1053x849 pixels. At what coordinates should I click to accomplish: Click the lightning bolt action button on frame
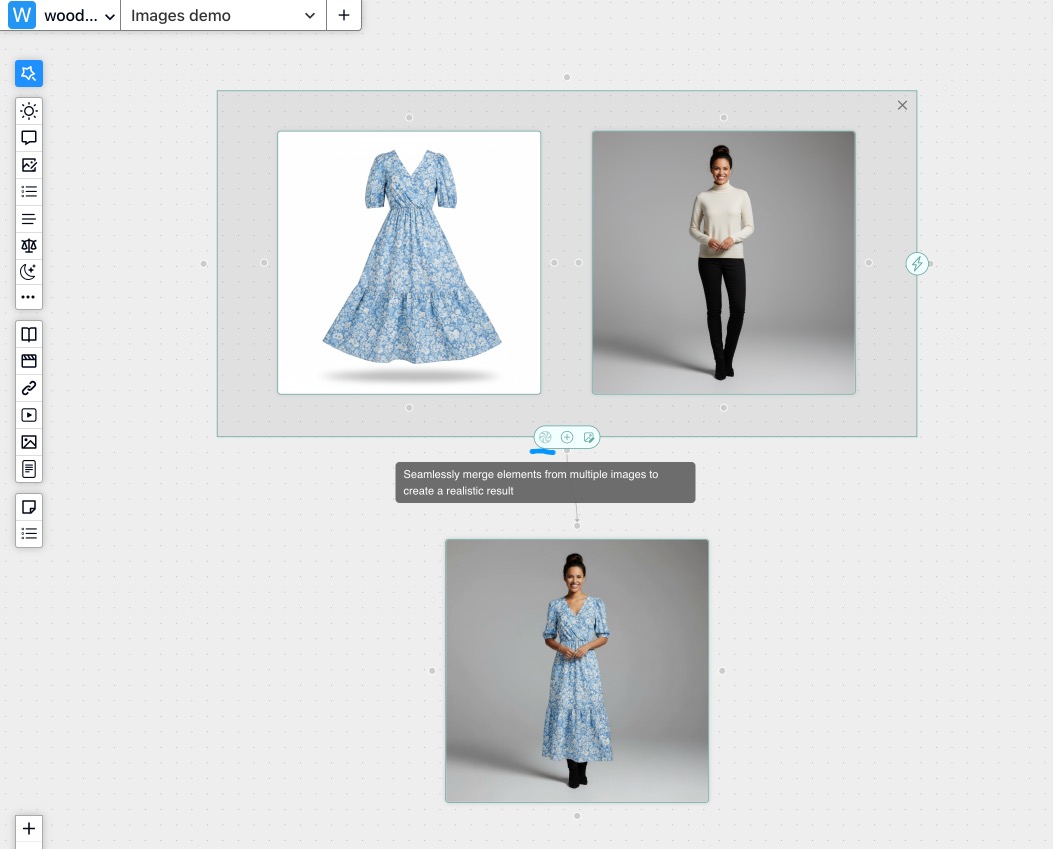pyautogui.click(x=917, y=263)
